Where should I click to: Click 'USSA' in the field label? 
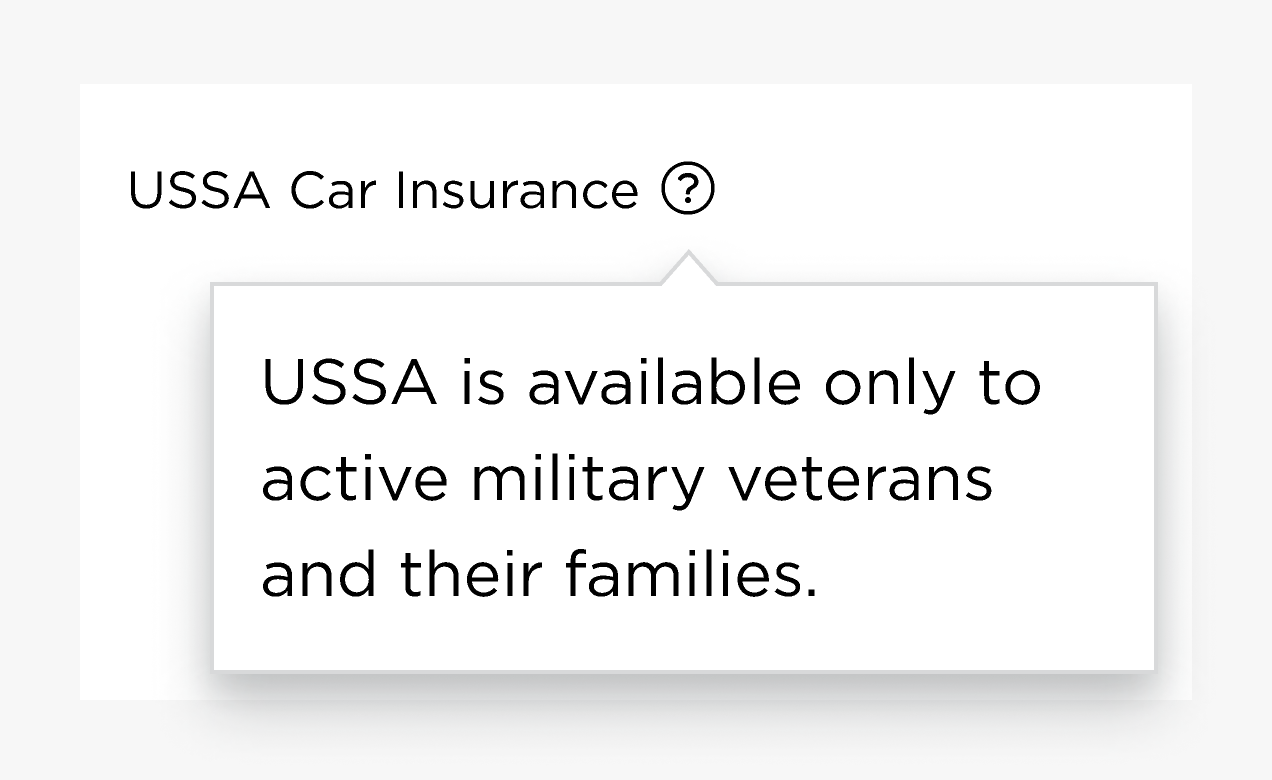click(199, 191)
